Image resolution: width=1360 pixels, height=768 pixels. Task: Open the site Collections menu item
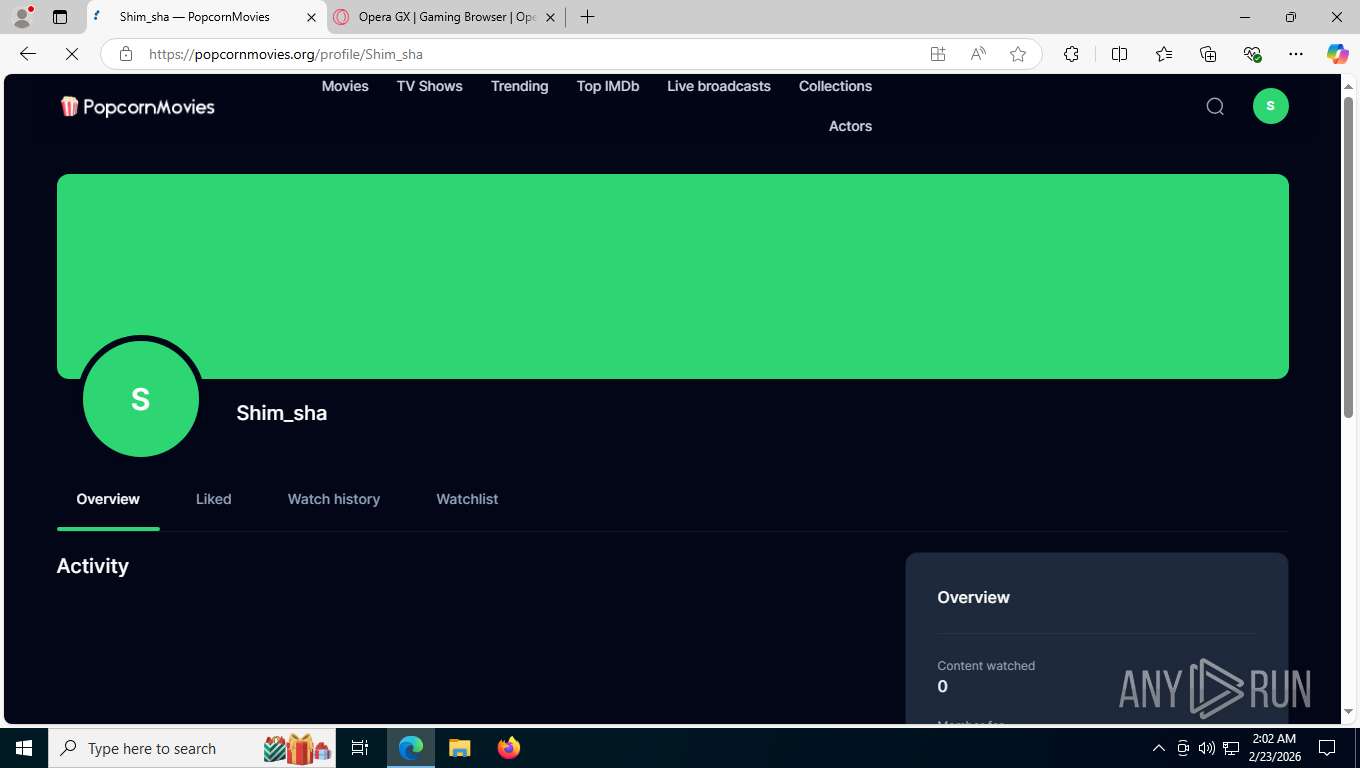tap(836, 86)
